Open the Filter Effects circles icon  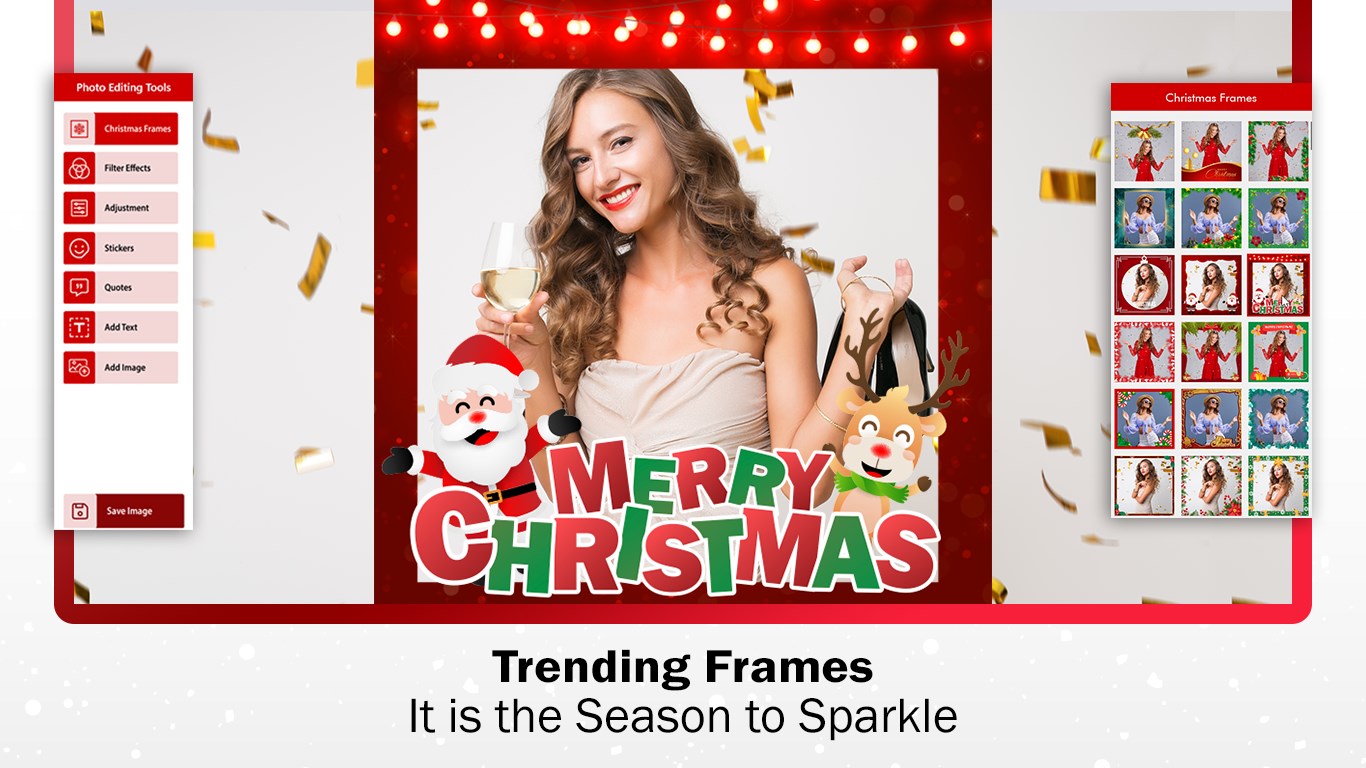coord(79,168)
